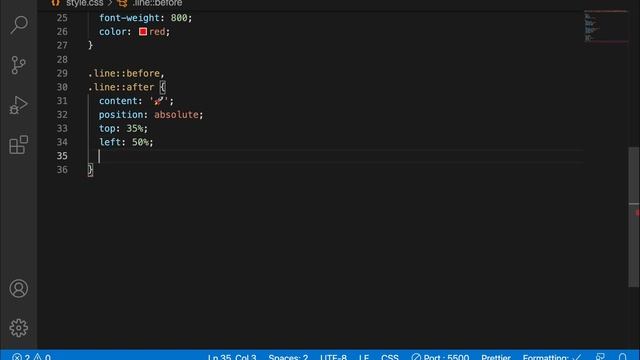This screenshot has width=640, height=360.
Task: Click 'Ln 35, Col 3' in status bar
Action: [232, 357]
